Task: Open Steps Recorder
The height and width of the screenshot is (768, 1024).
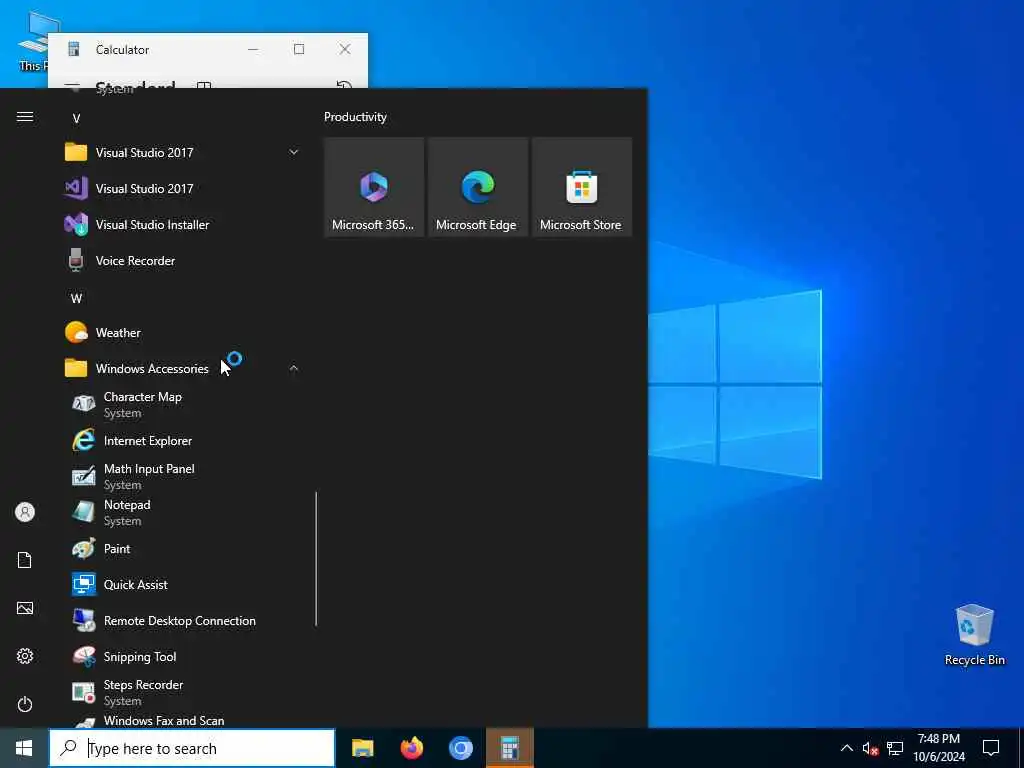Action: click(181, 692)
